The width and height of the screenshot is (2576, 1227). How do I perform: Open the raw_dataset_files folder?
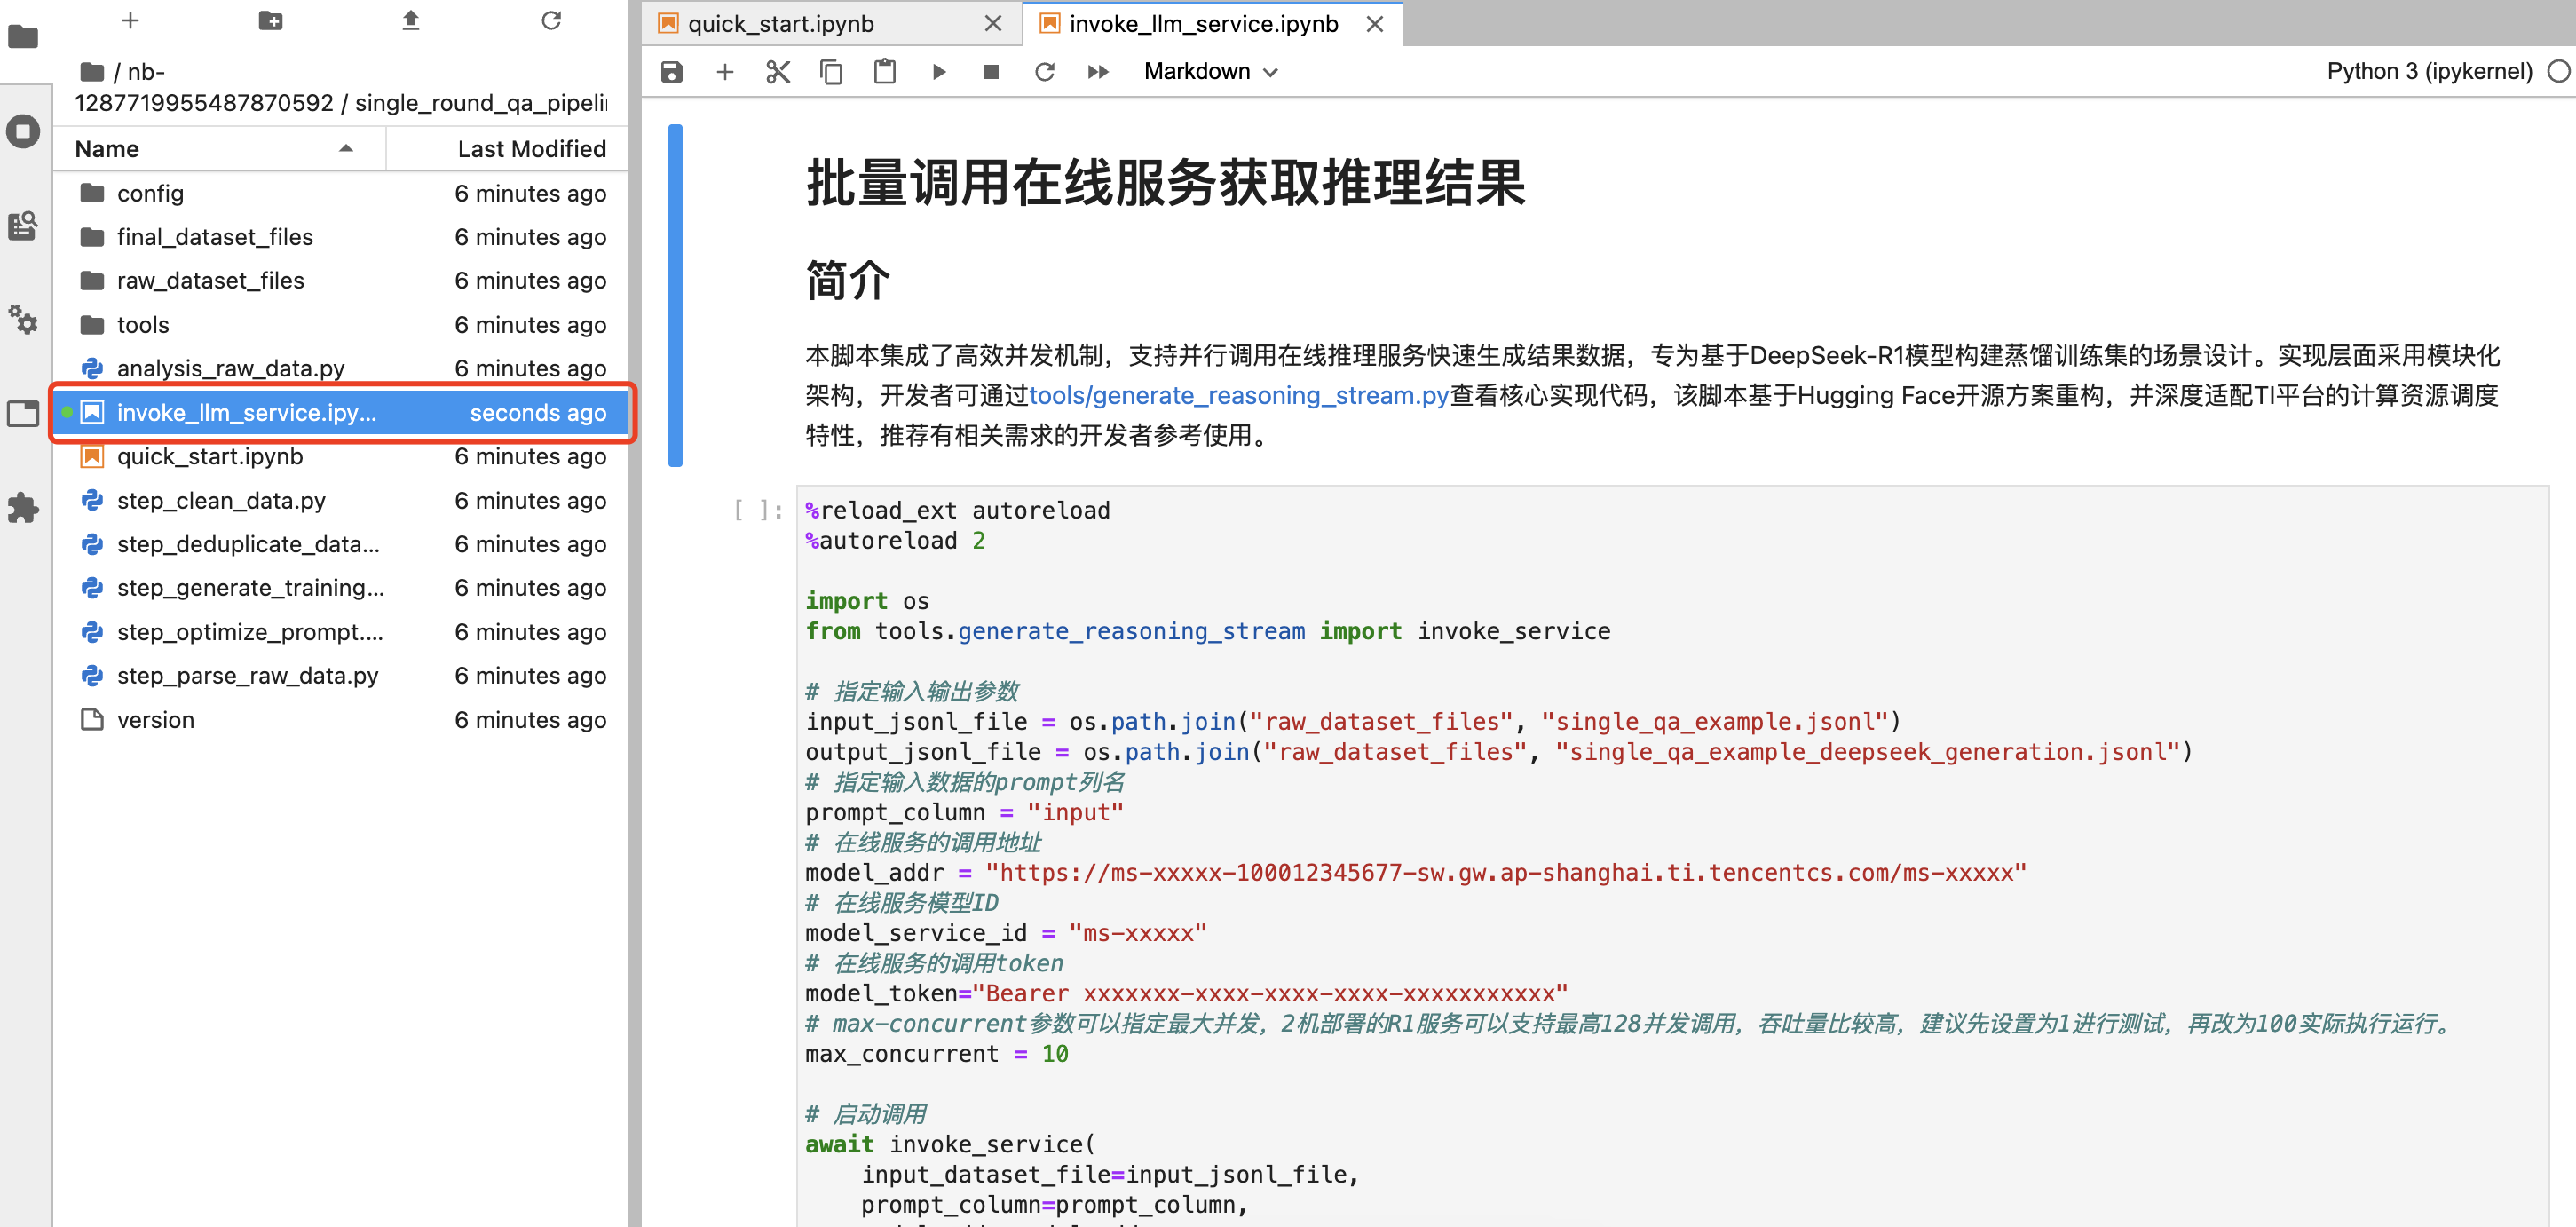(340, 281)
